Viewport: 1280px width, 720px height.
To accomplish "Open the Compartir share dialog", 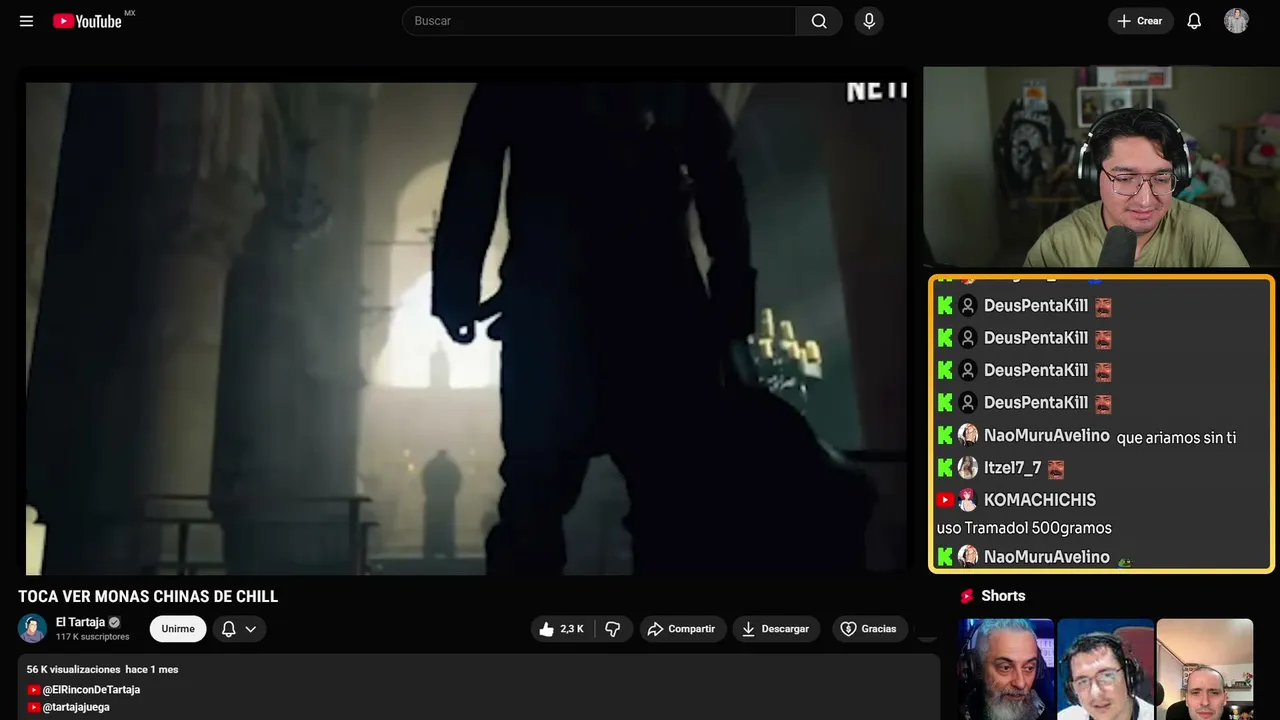I will click(x=683, y=629).
